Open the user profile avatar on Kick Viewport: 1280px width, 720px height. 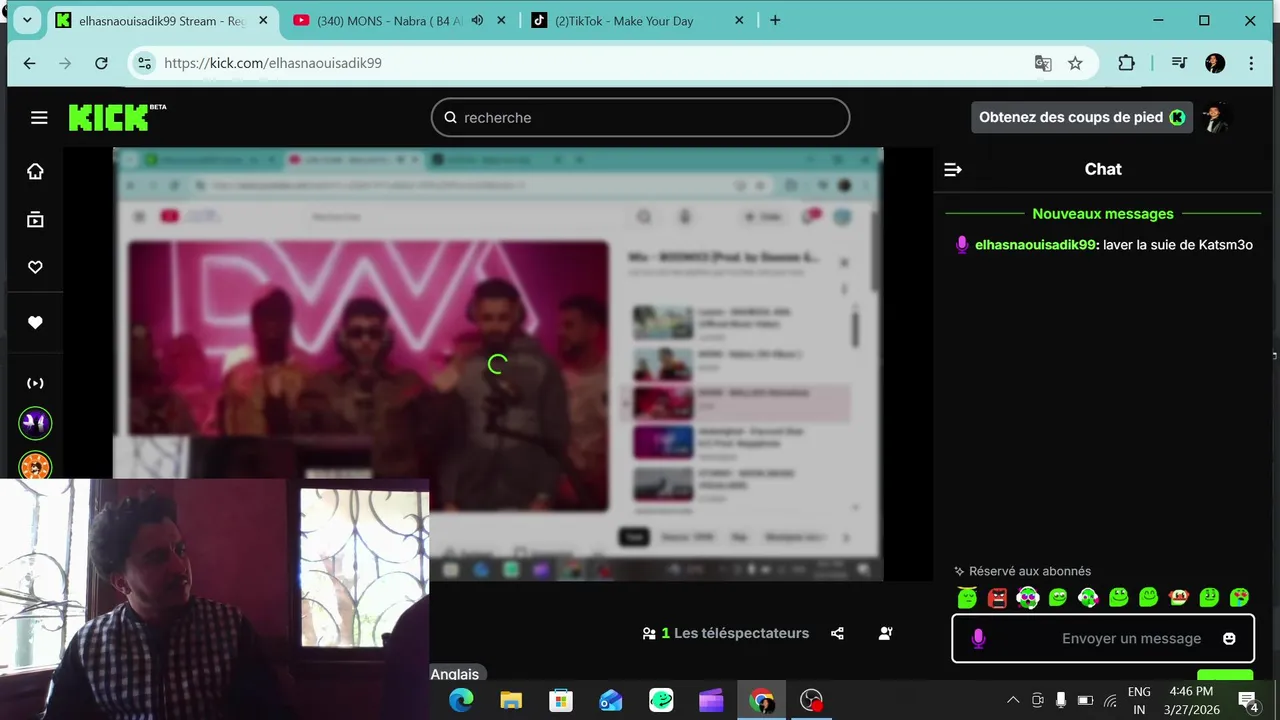[1215, 117]
